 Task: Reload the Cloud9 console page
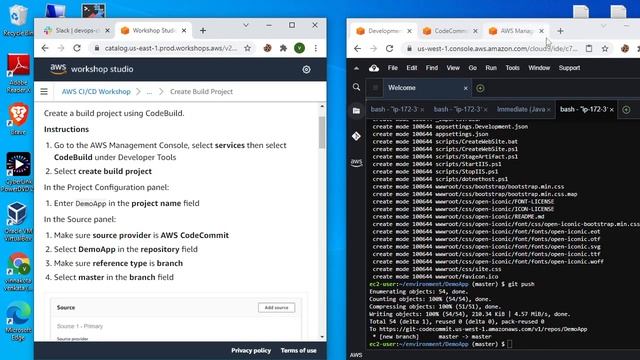click(x=389, y=49)
